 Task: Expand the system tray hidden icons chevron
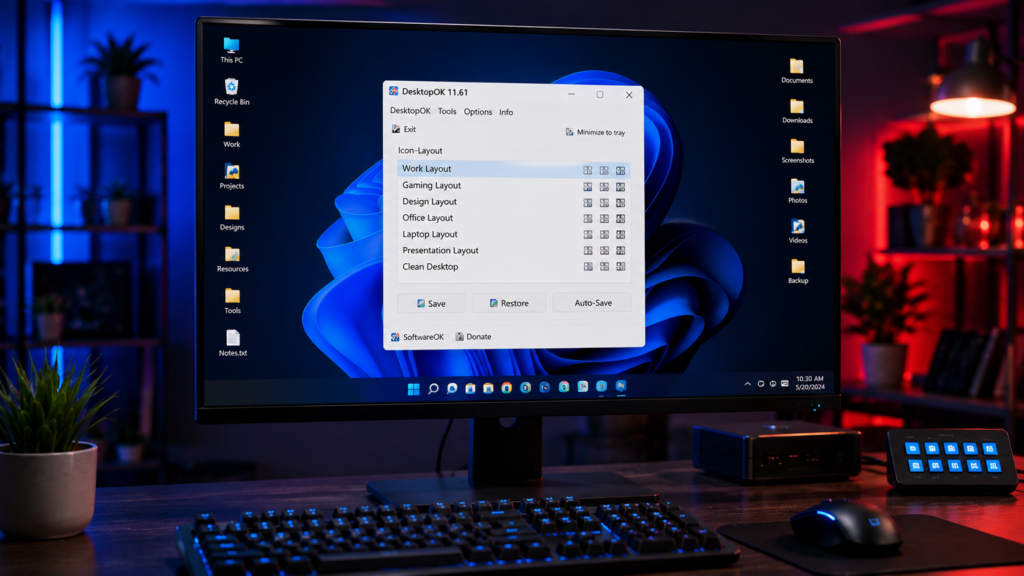point(748,384)
